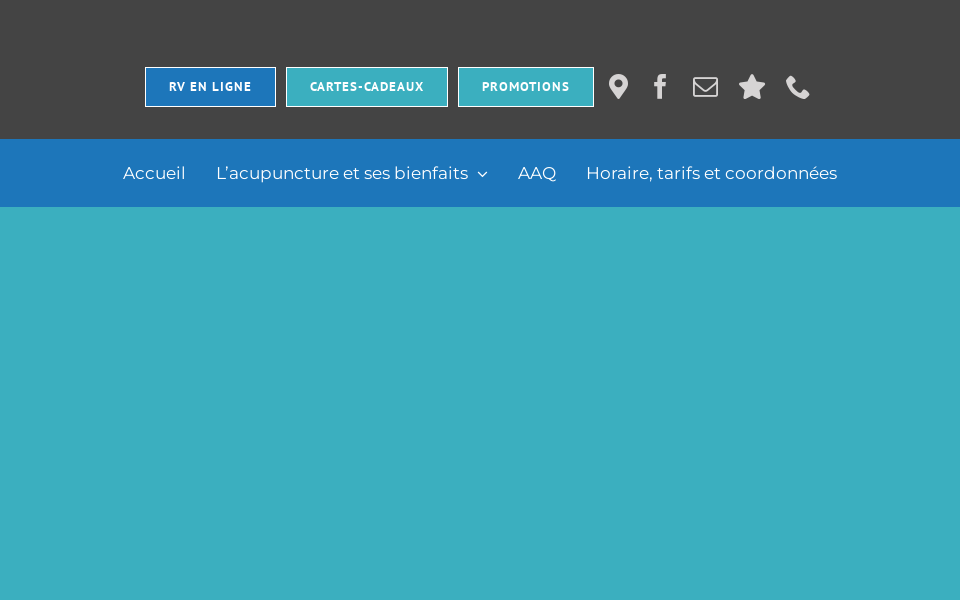
Task: Click the RV EN LIGNE button
Action: pos(210,87)
